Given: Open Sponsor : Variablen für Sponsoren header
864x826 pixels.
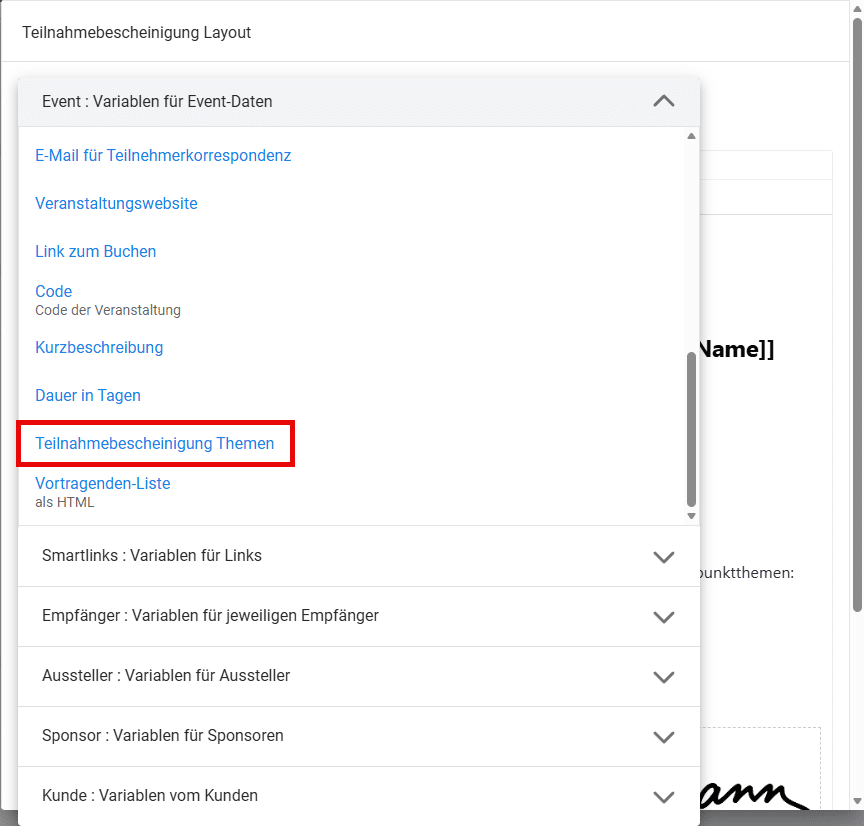Looking at the screenshot, I should [x=163, y=735].
